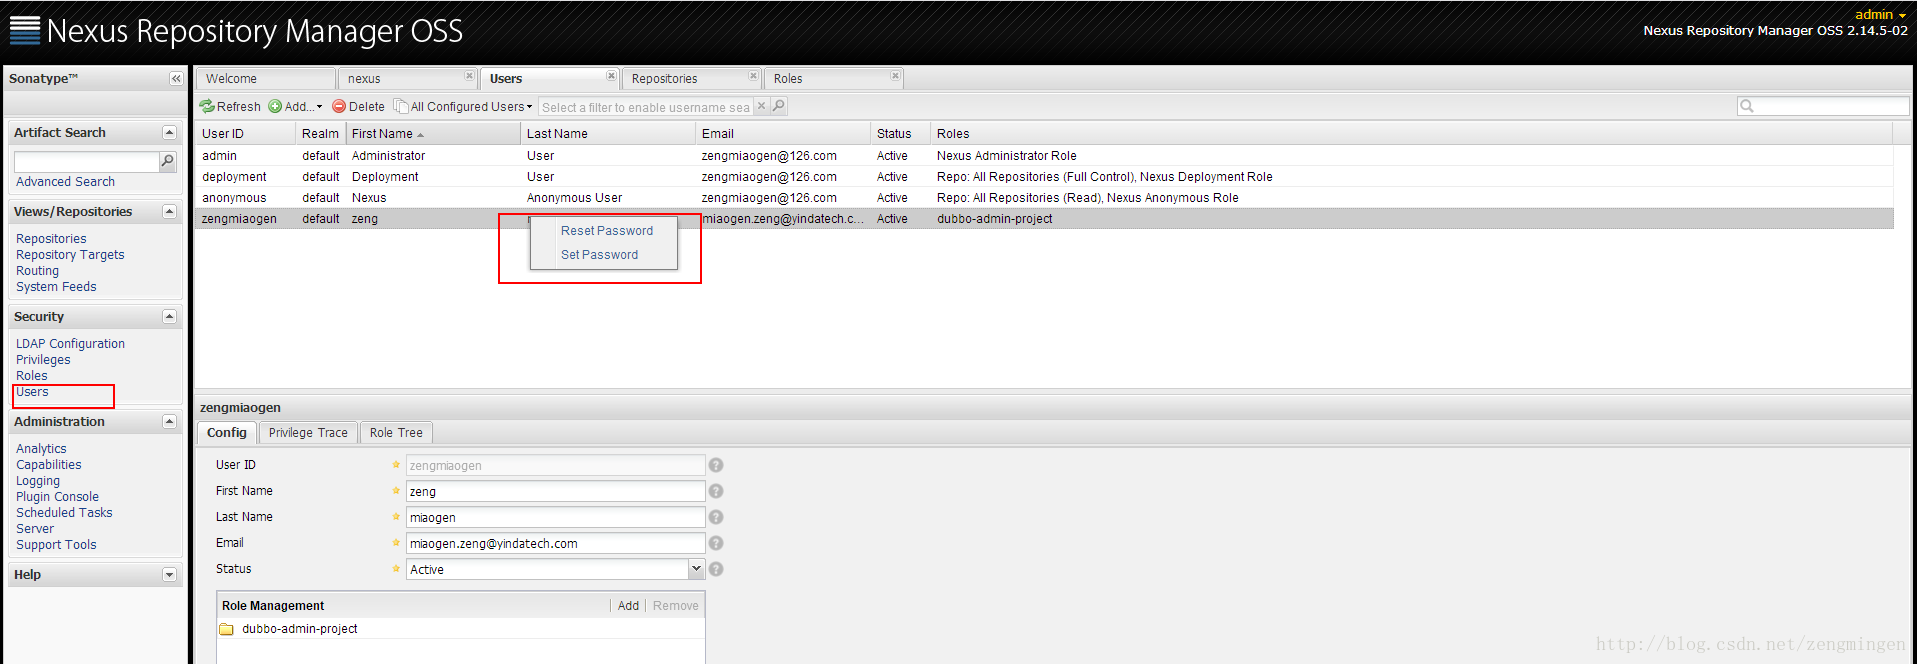
Task: Close the nexus tab
Action: coord(469,76)
